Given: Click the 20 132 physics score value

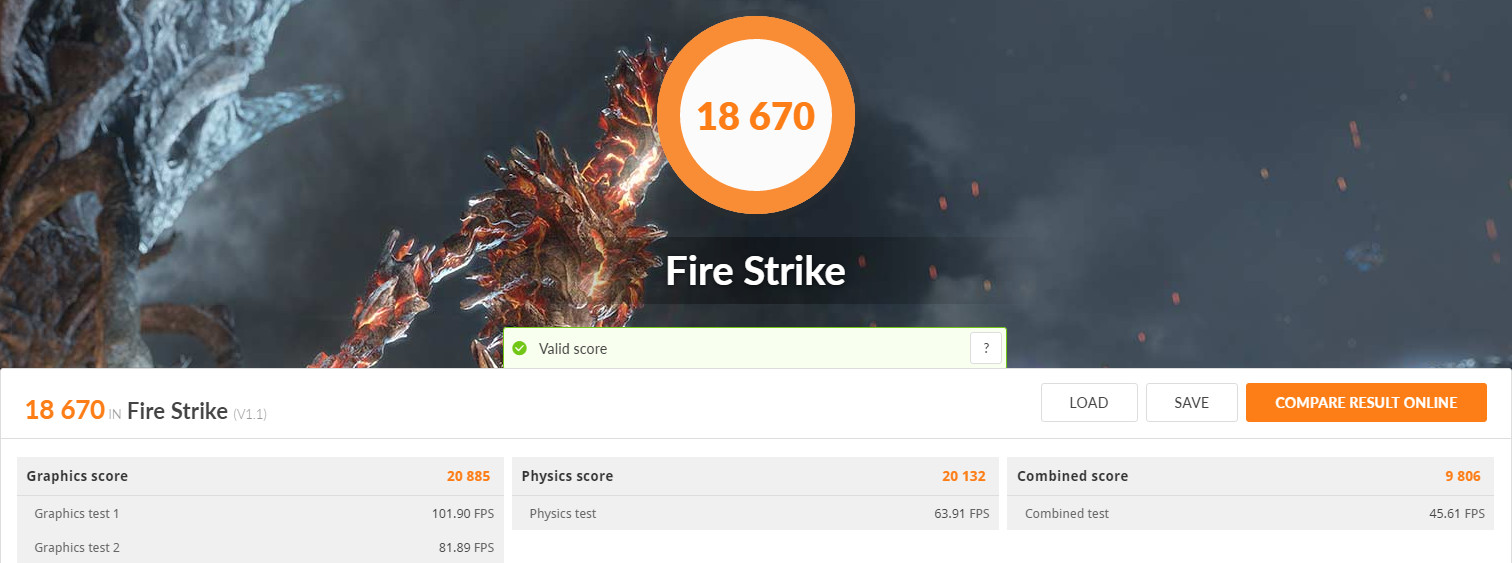Looking at the screenshot, I should pos(964,476).
